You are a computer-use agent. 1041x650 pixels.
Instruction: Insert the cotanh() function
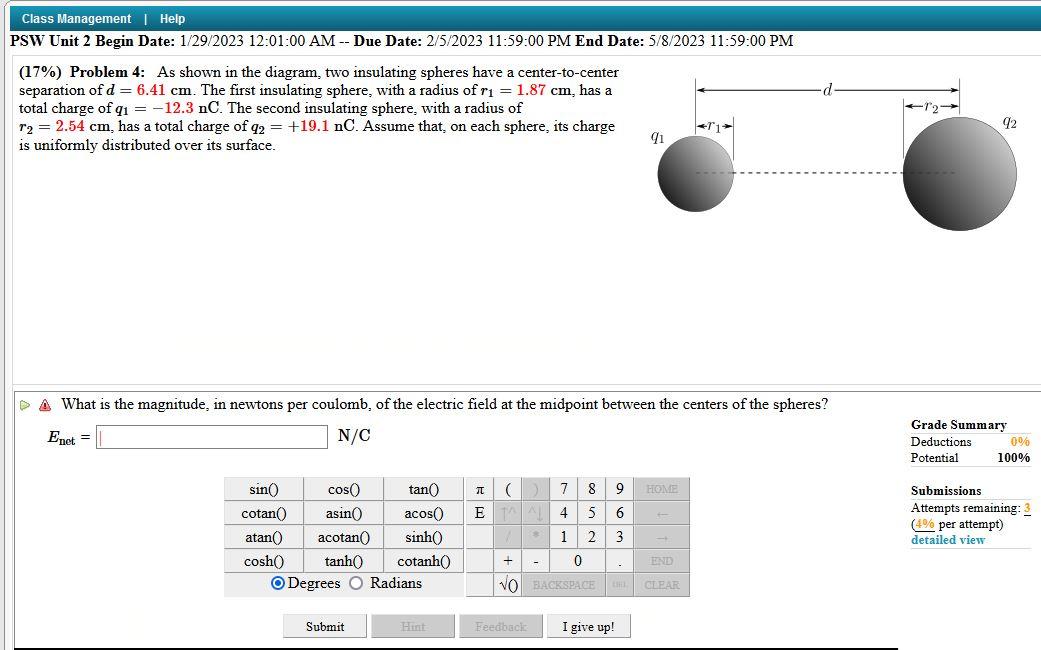424,561
